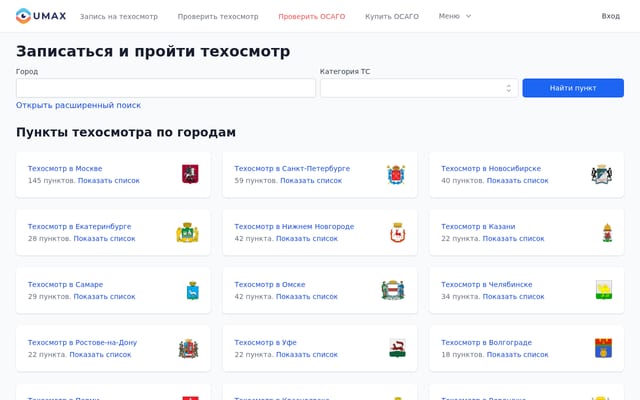This screenshot has height=400, width=640.
Task: Click the UMAX logo
Action: pyautogui.click(x=41, y=16)
